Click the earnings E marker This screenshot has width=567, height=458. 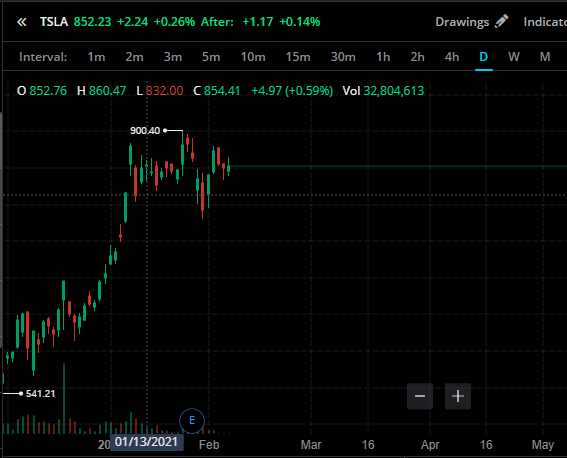tap(192, 420)
